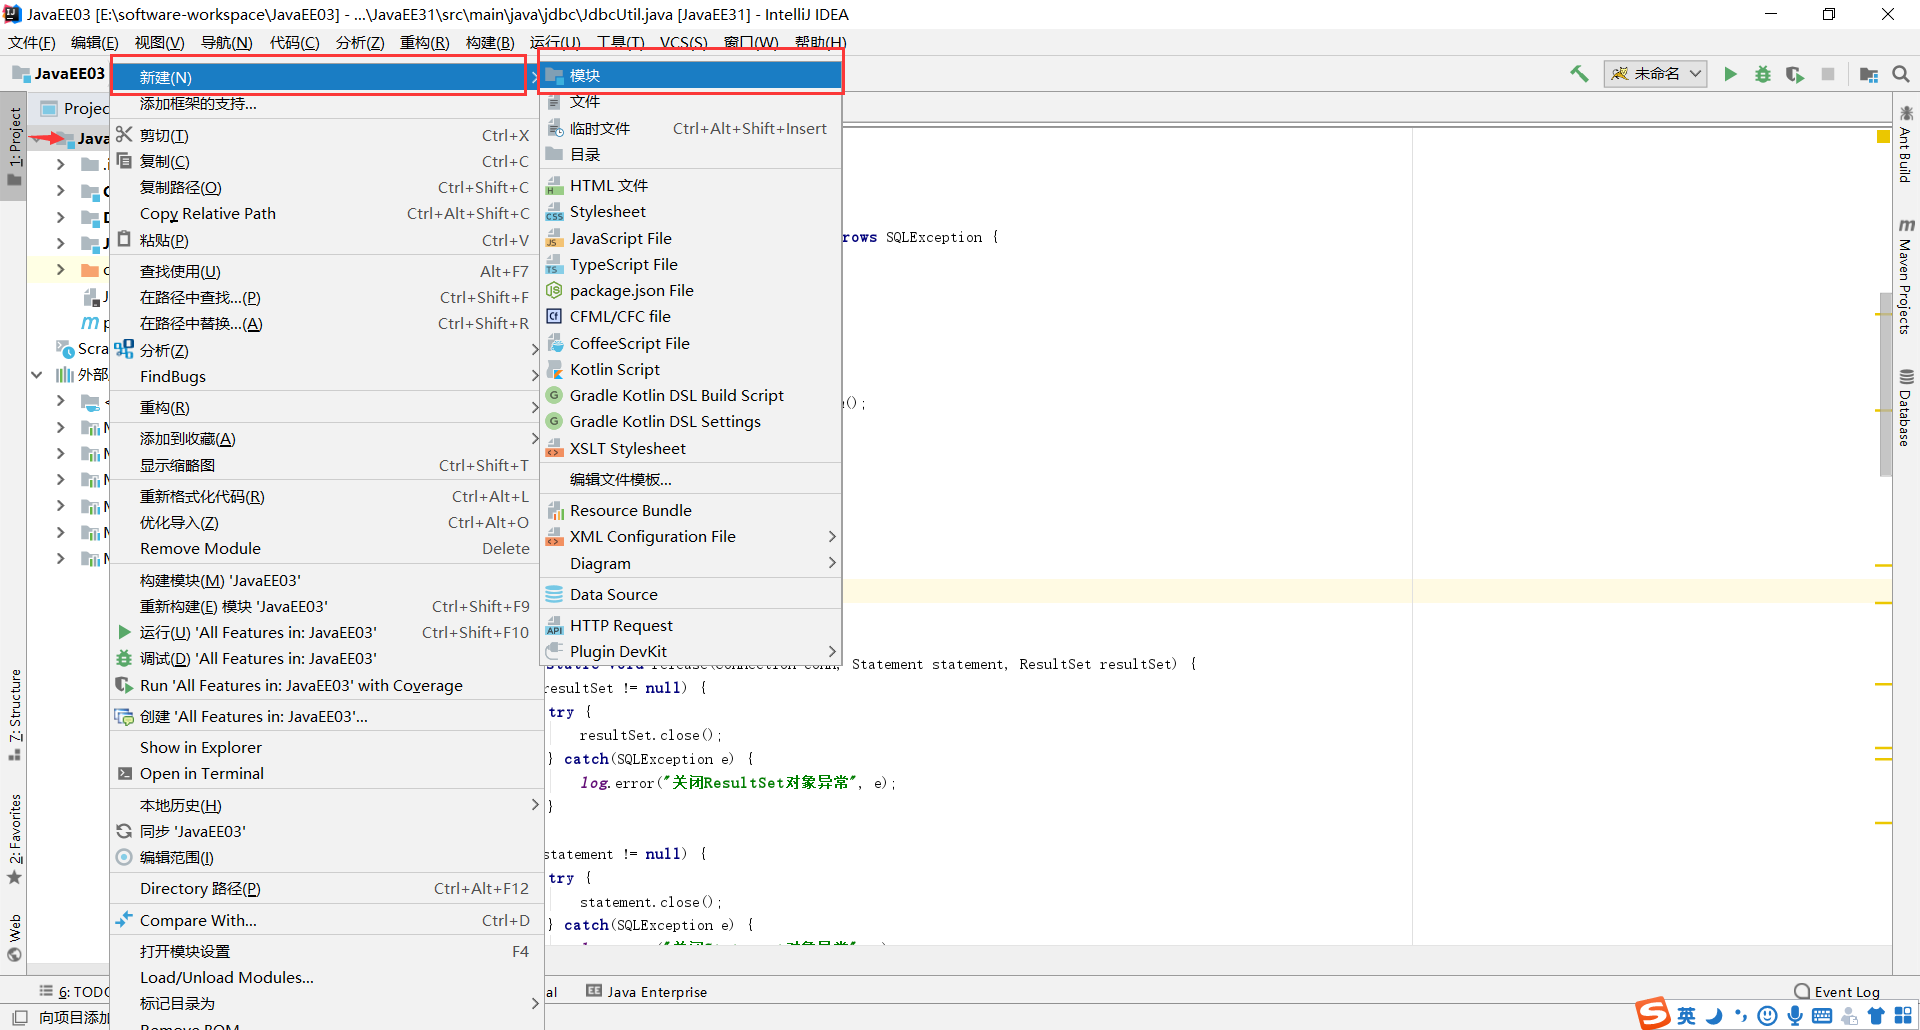1920x1030 pixels.
Task: Create a new Stylesheet file
Action: tap(691, 212)
